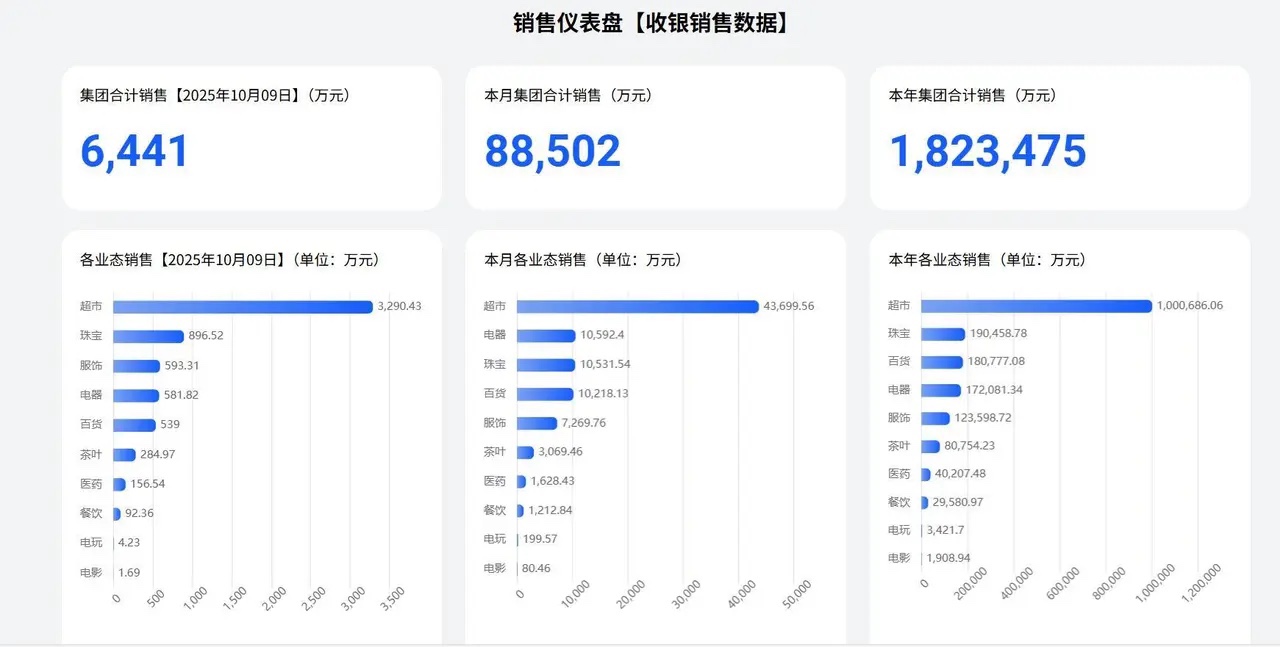Click the 服饰 bar valued 593.31
Image resolution: width=1280 pixels, height=647 pixels.
[136, 366]
